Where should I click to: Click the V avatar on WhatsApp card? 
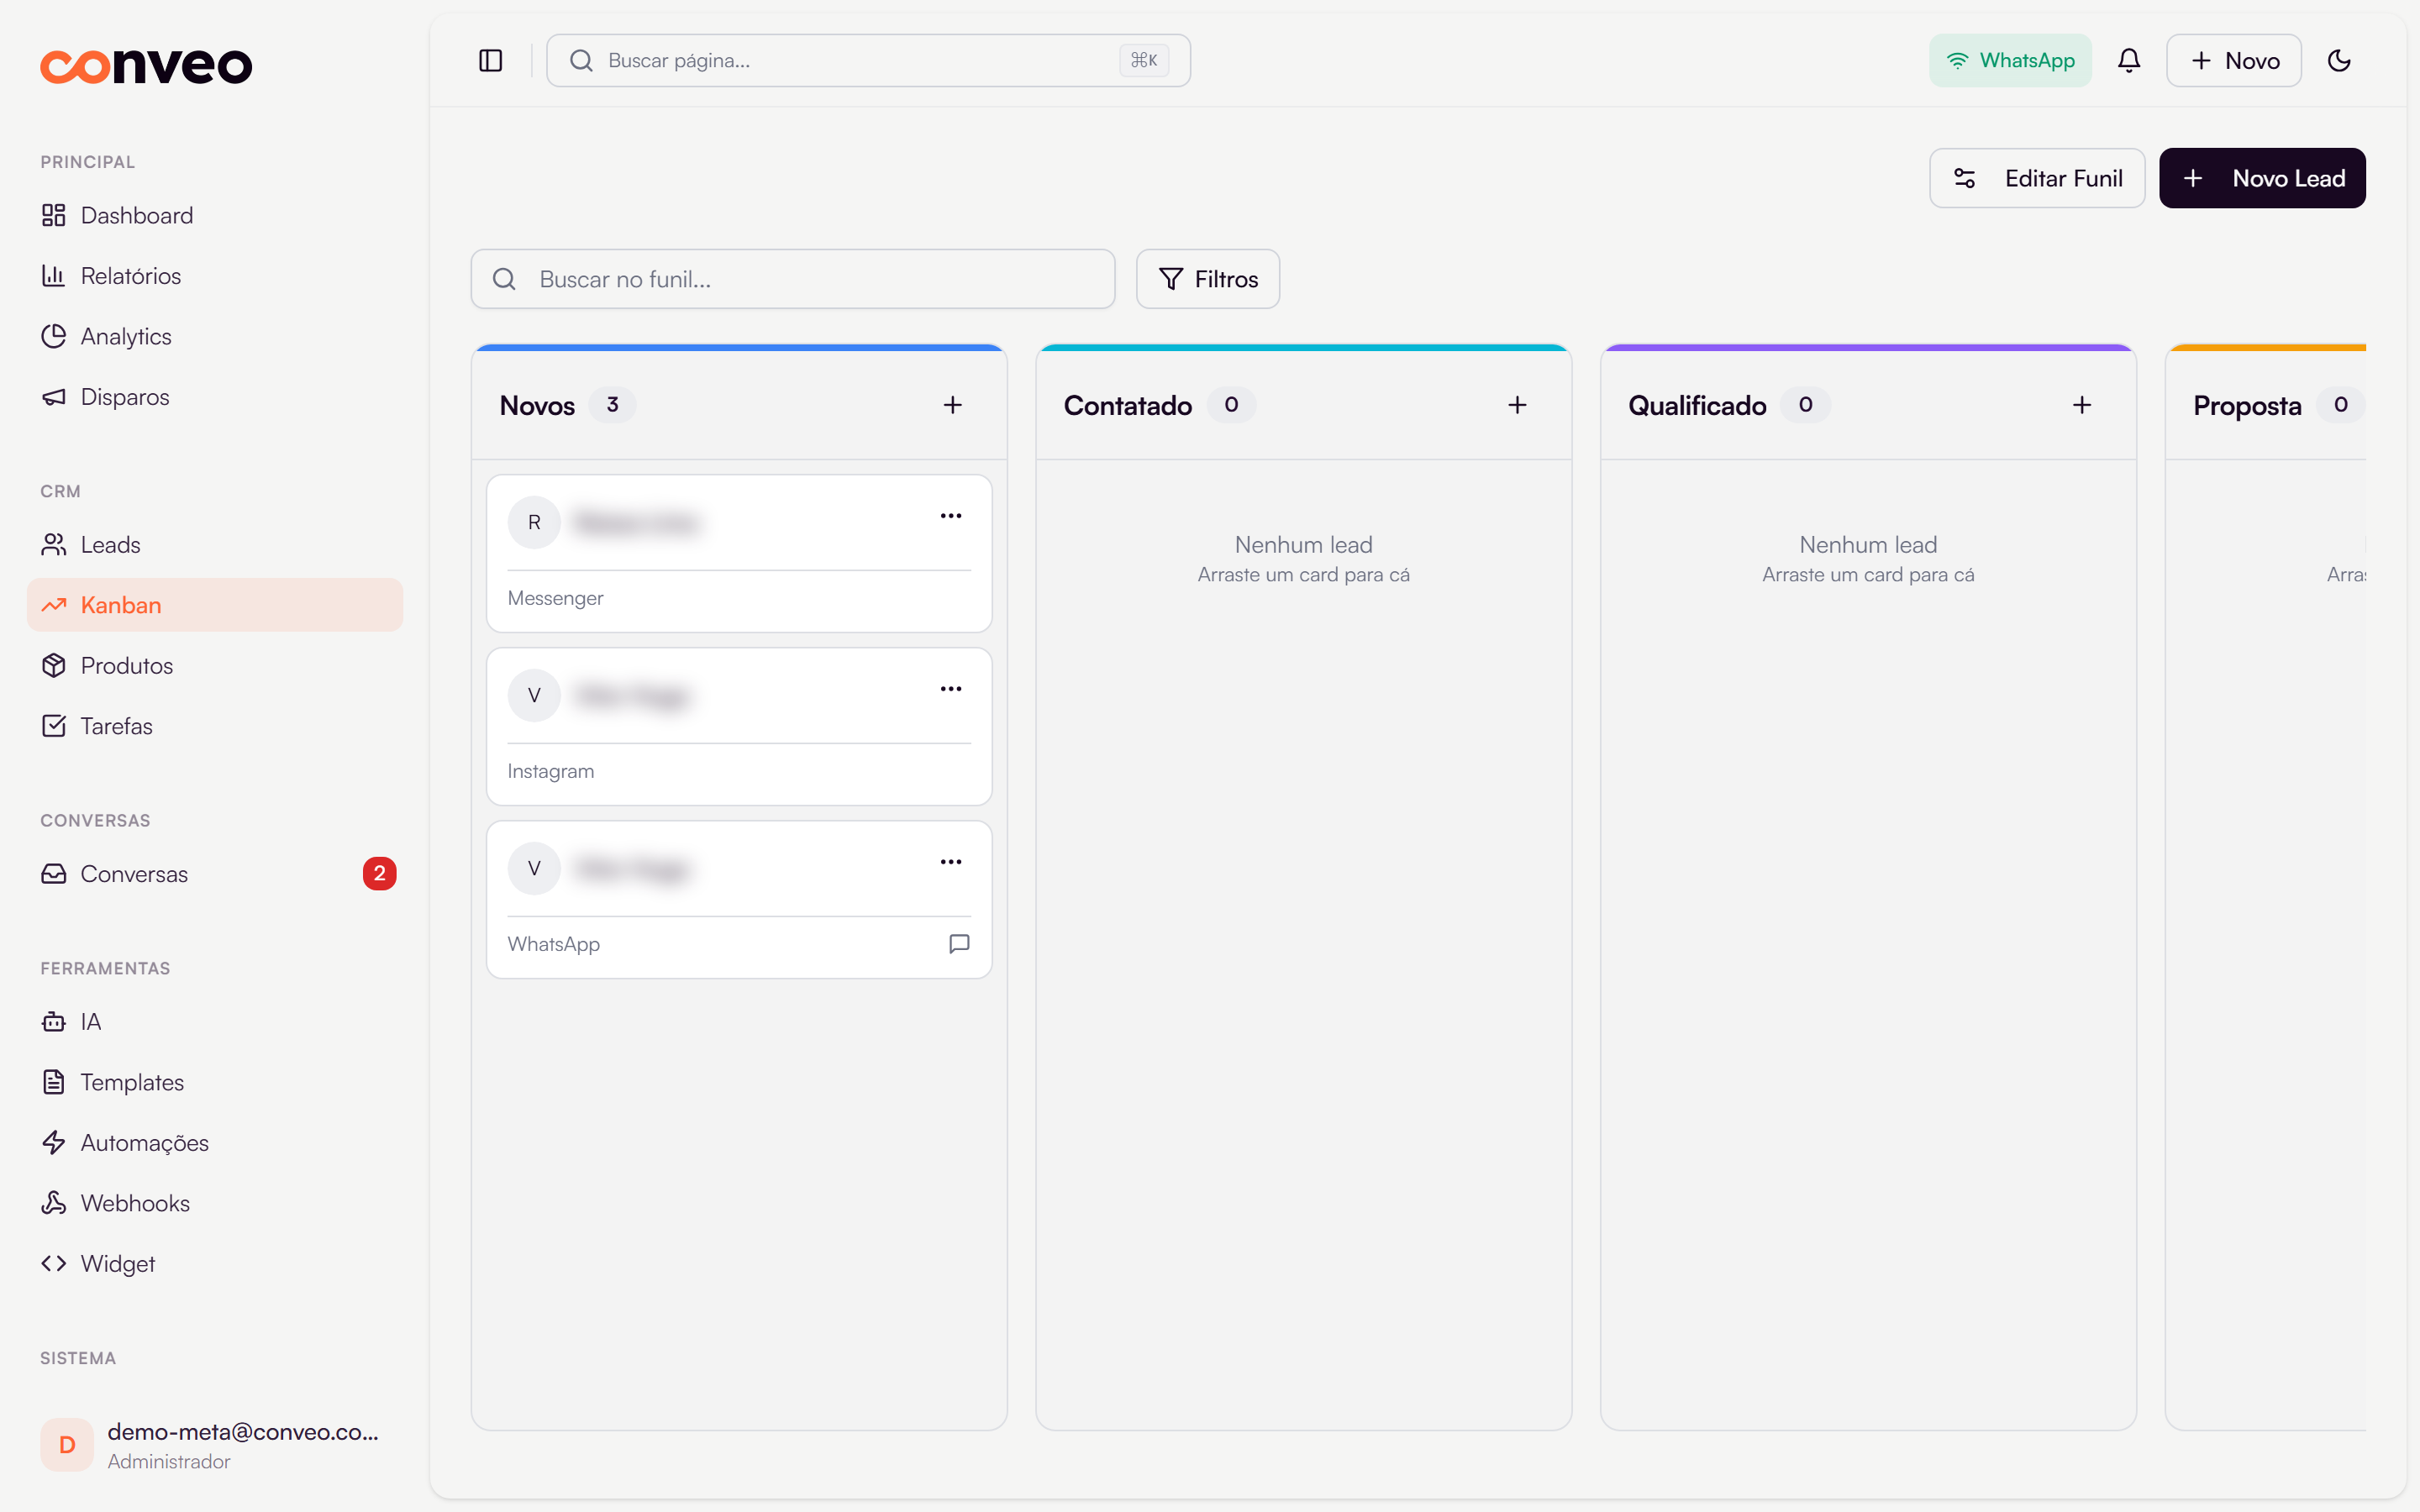coord(534,868)
